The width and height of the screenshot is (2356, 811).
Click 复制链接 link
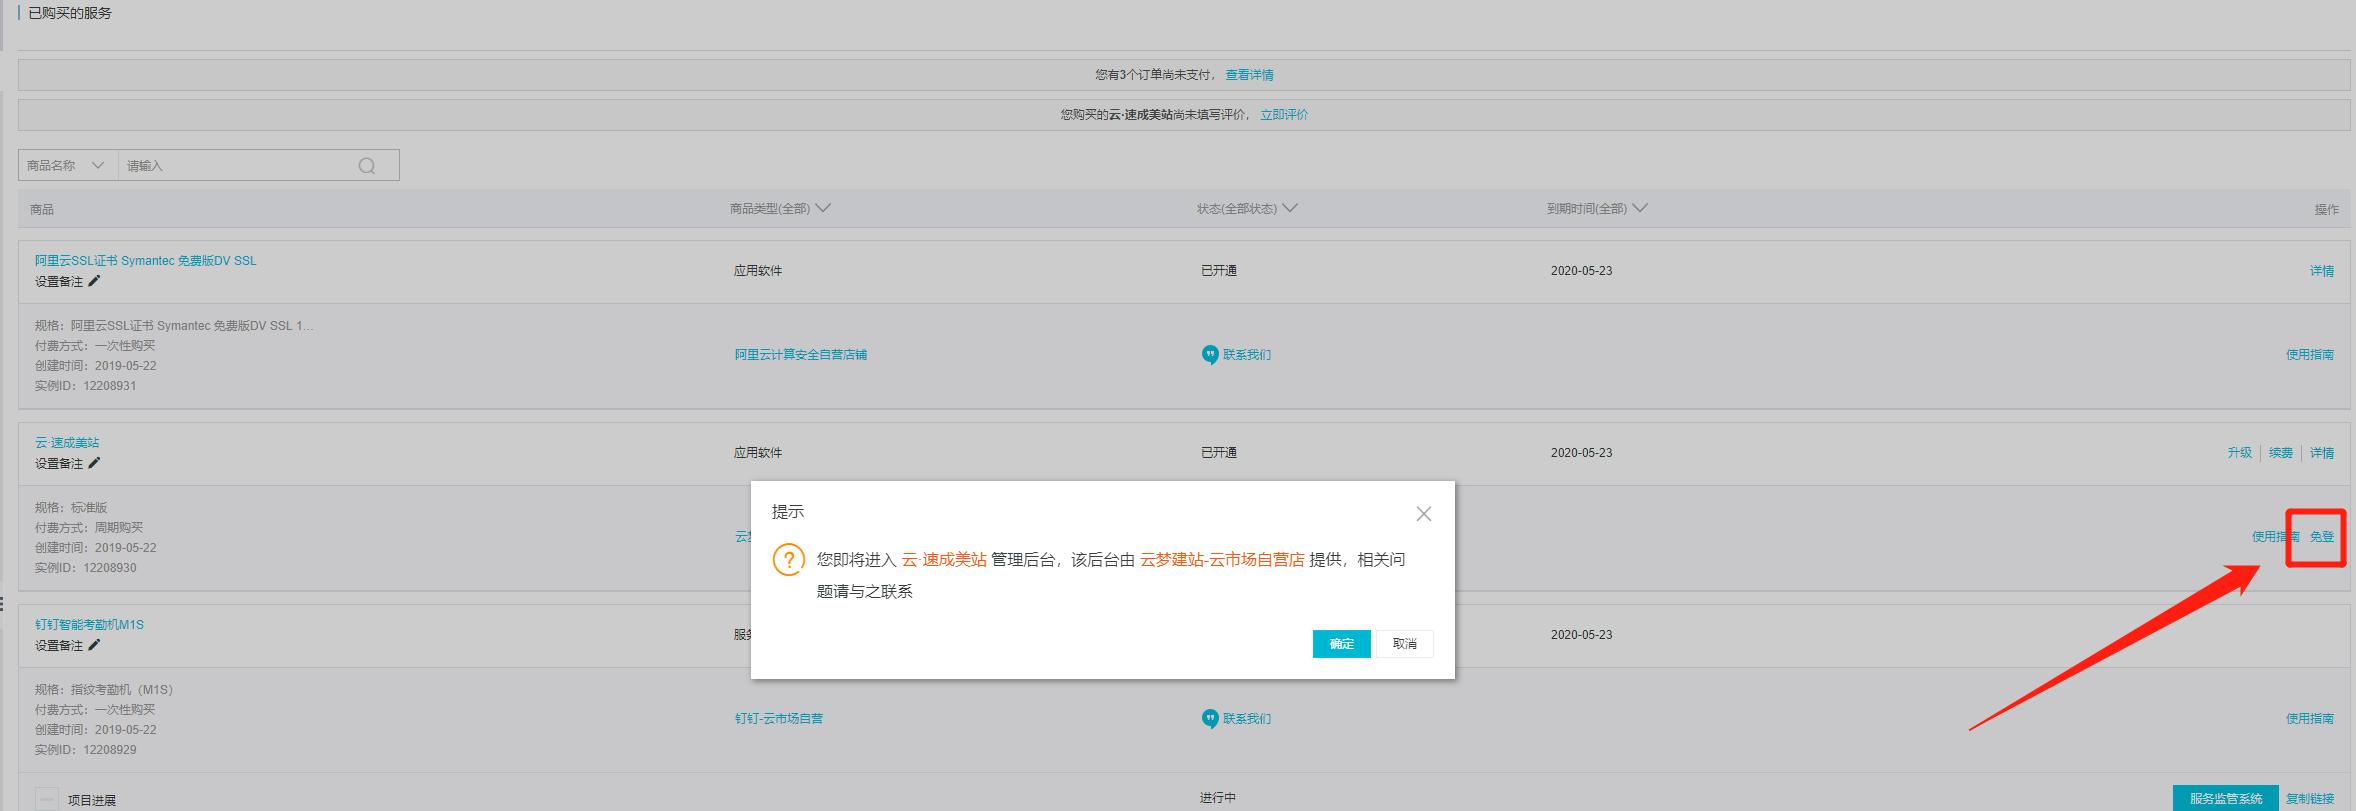(2310, 799)
